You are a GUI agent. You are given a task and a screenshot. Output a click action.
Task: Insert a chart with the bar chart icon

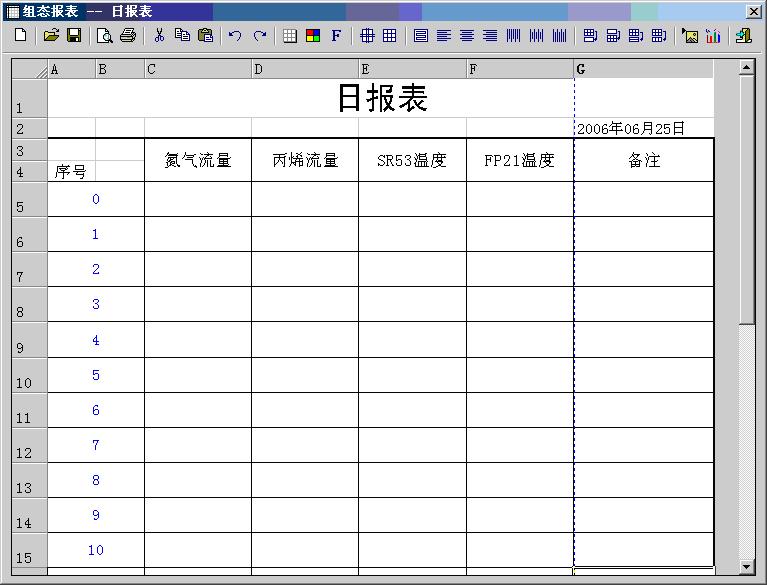(x=713, y=35)
